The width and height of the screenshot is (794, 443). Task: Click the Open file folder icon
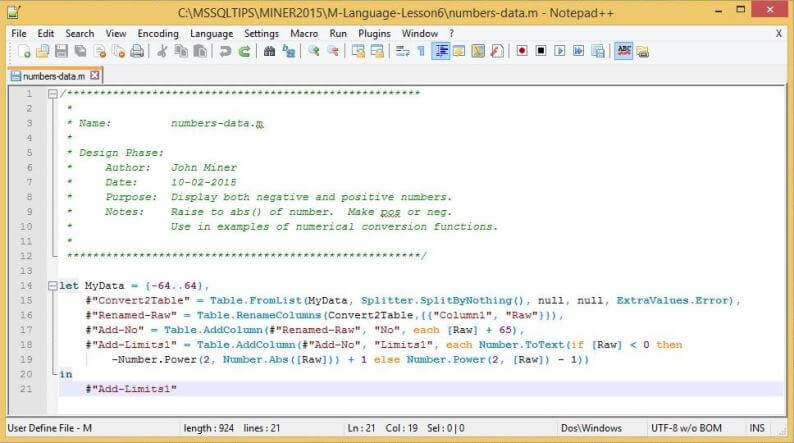point(43,51)
